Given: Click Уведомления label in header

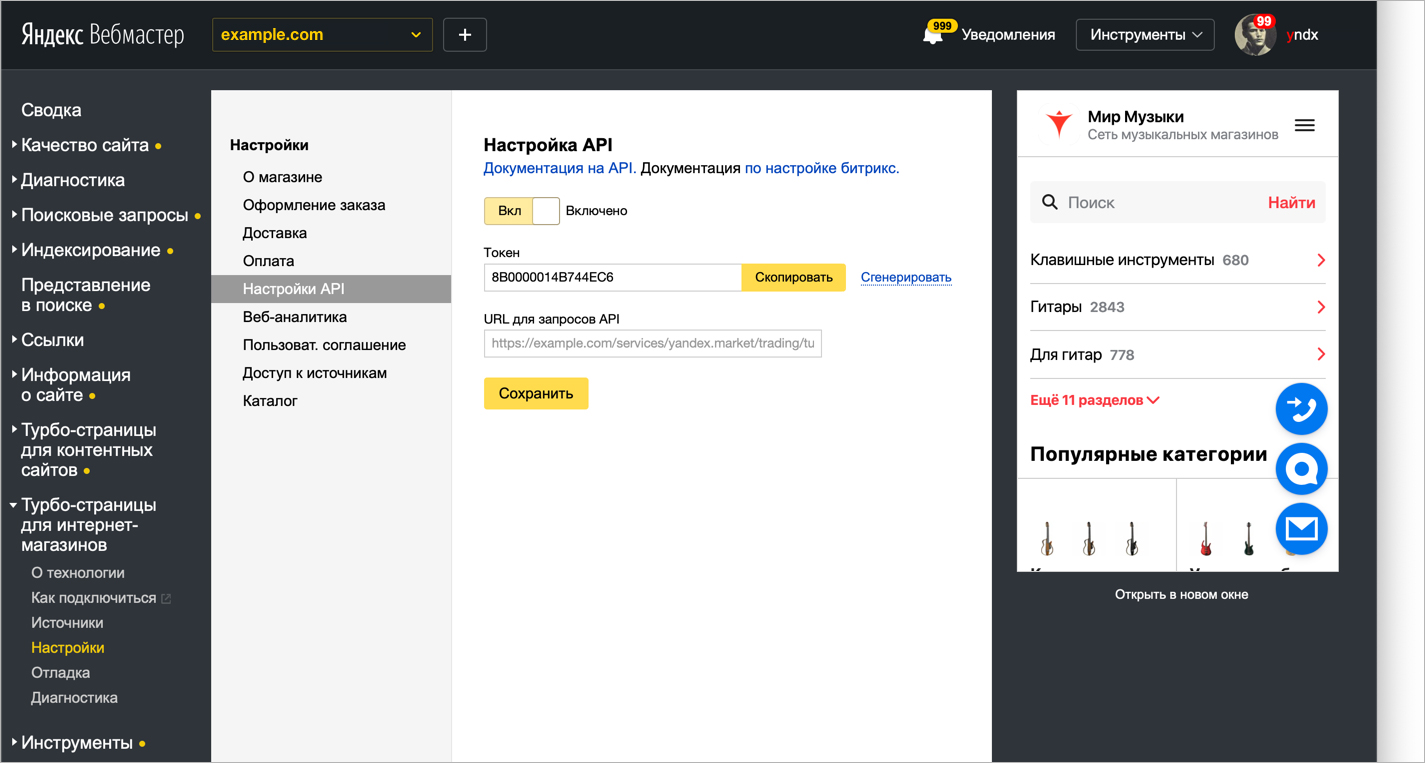Looking at the screenshot, I should coord(1008,35).
